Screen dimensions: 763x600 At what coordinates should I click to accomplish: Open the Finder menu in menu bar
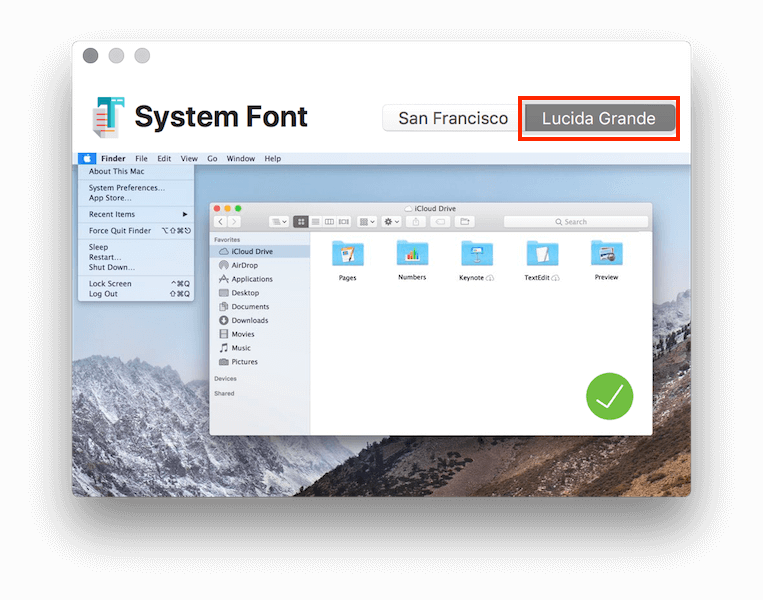point(113,159)
